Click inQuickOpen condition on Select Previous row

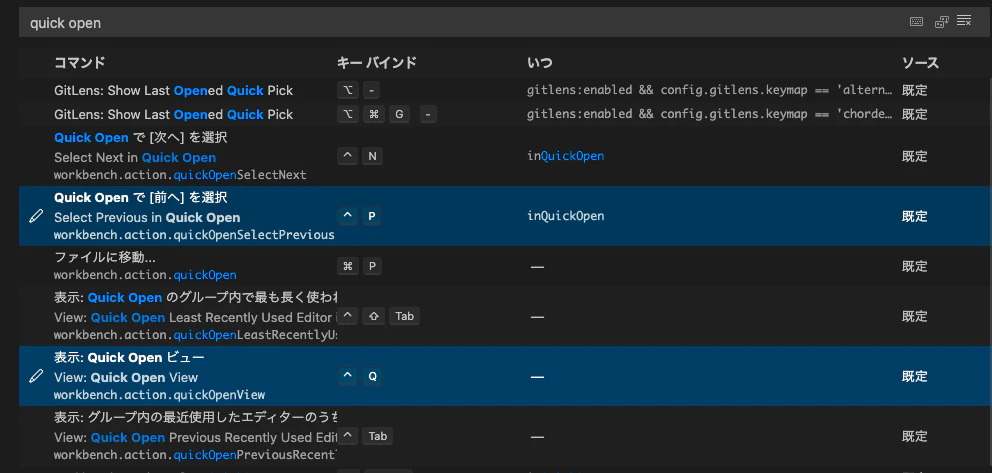point(566,216)
